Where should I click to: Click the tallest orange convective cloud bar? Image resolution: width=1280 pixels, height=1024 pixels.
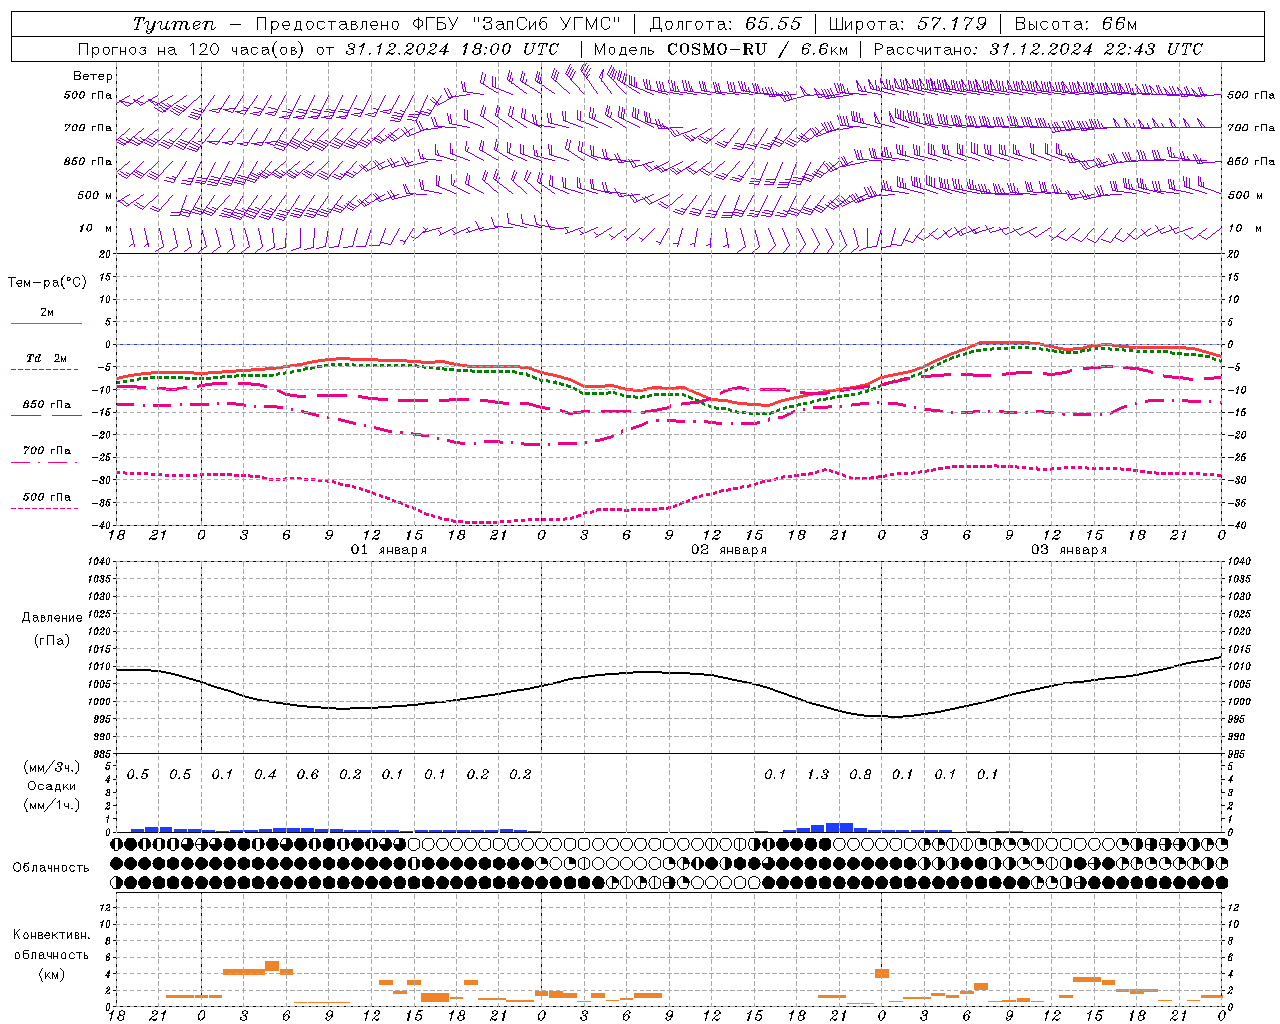[x=272, y=967]
